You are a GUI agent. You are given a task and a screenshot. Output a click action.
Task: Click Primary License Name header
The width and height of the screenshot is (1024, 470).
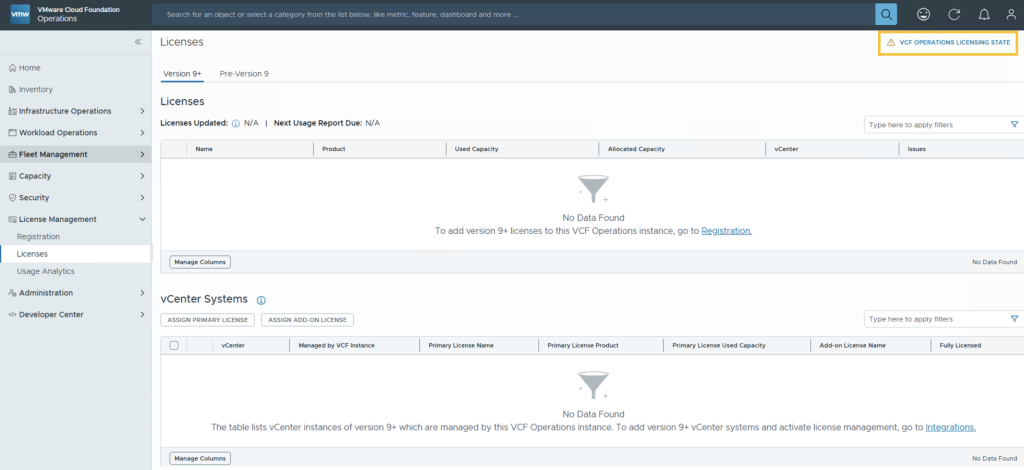[461, 345]
